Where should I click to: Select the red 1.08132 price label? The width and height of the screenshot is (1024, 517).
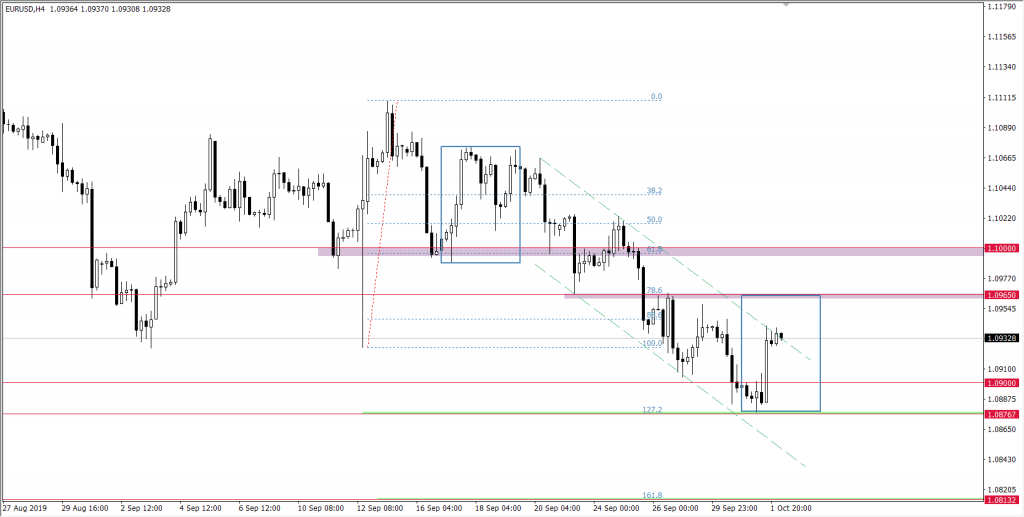tap(1001, 500)
